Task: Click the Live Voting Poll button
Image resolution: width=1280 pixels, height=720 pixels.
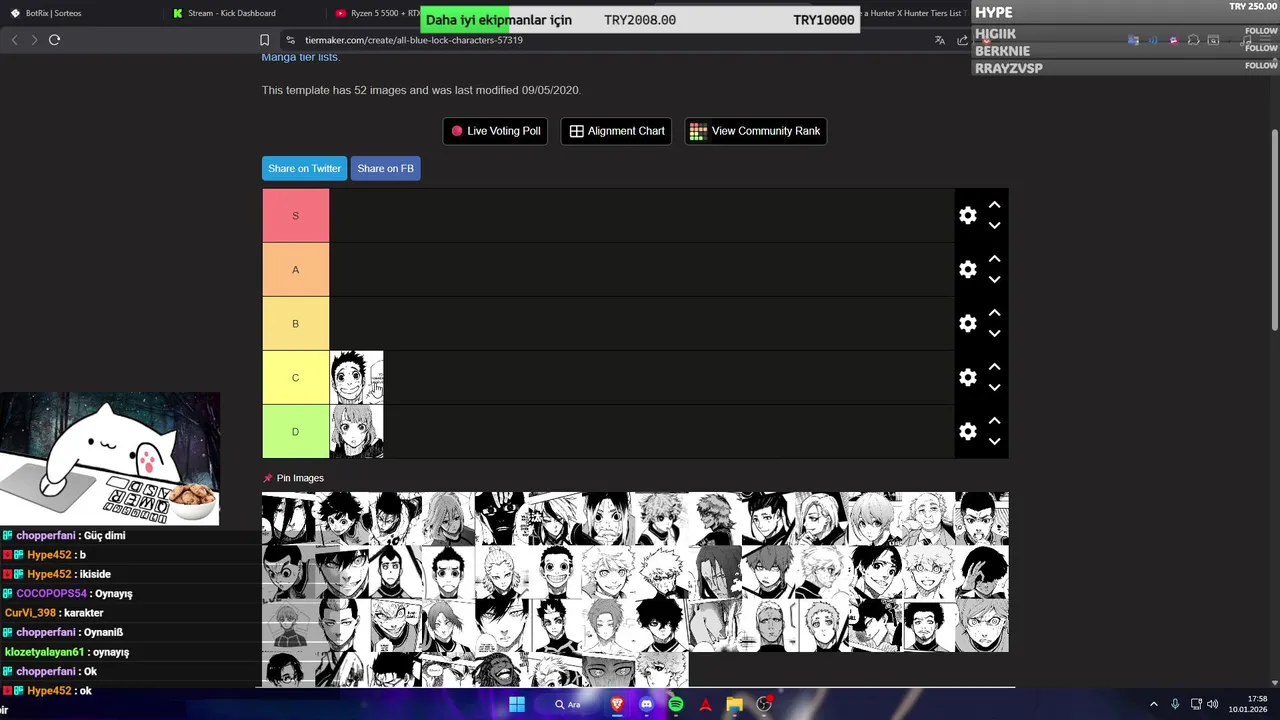Action: [x=495, y=131]
